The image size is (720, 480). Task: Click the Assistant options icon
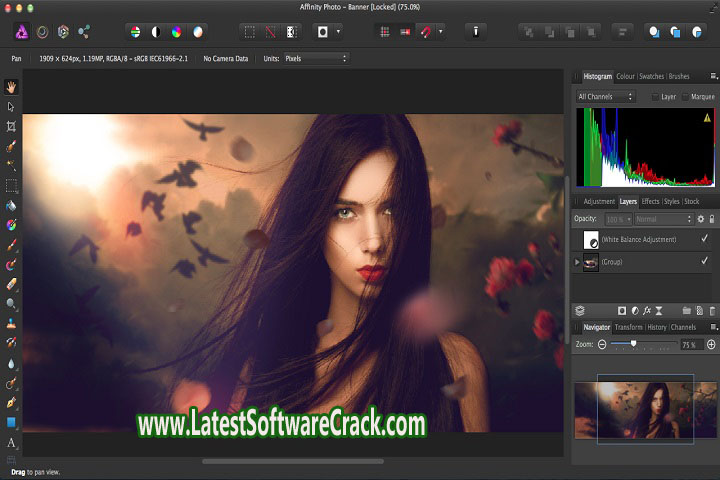(x=476, y=32)
